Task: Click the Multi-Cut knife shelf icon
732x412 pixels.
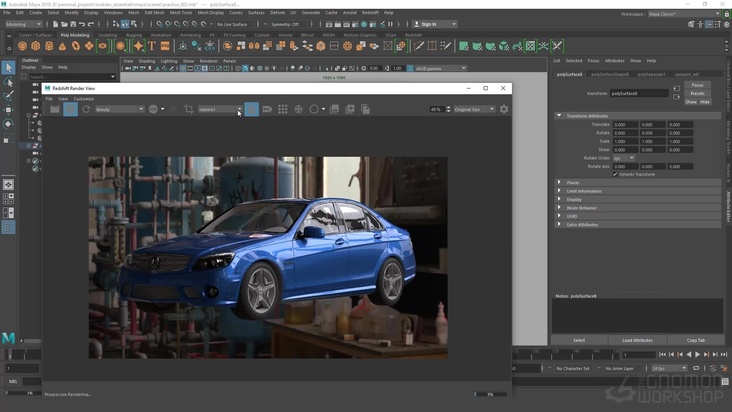Action: pos(419,46)
